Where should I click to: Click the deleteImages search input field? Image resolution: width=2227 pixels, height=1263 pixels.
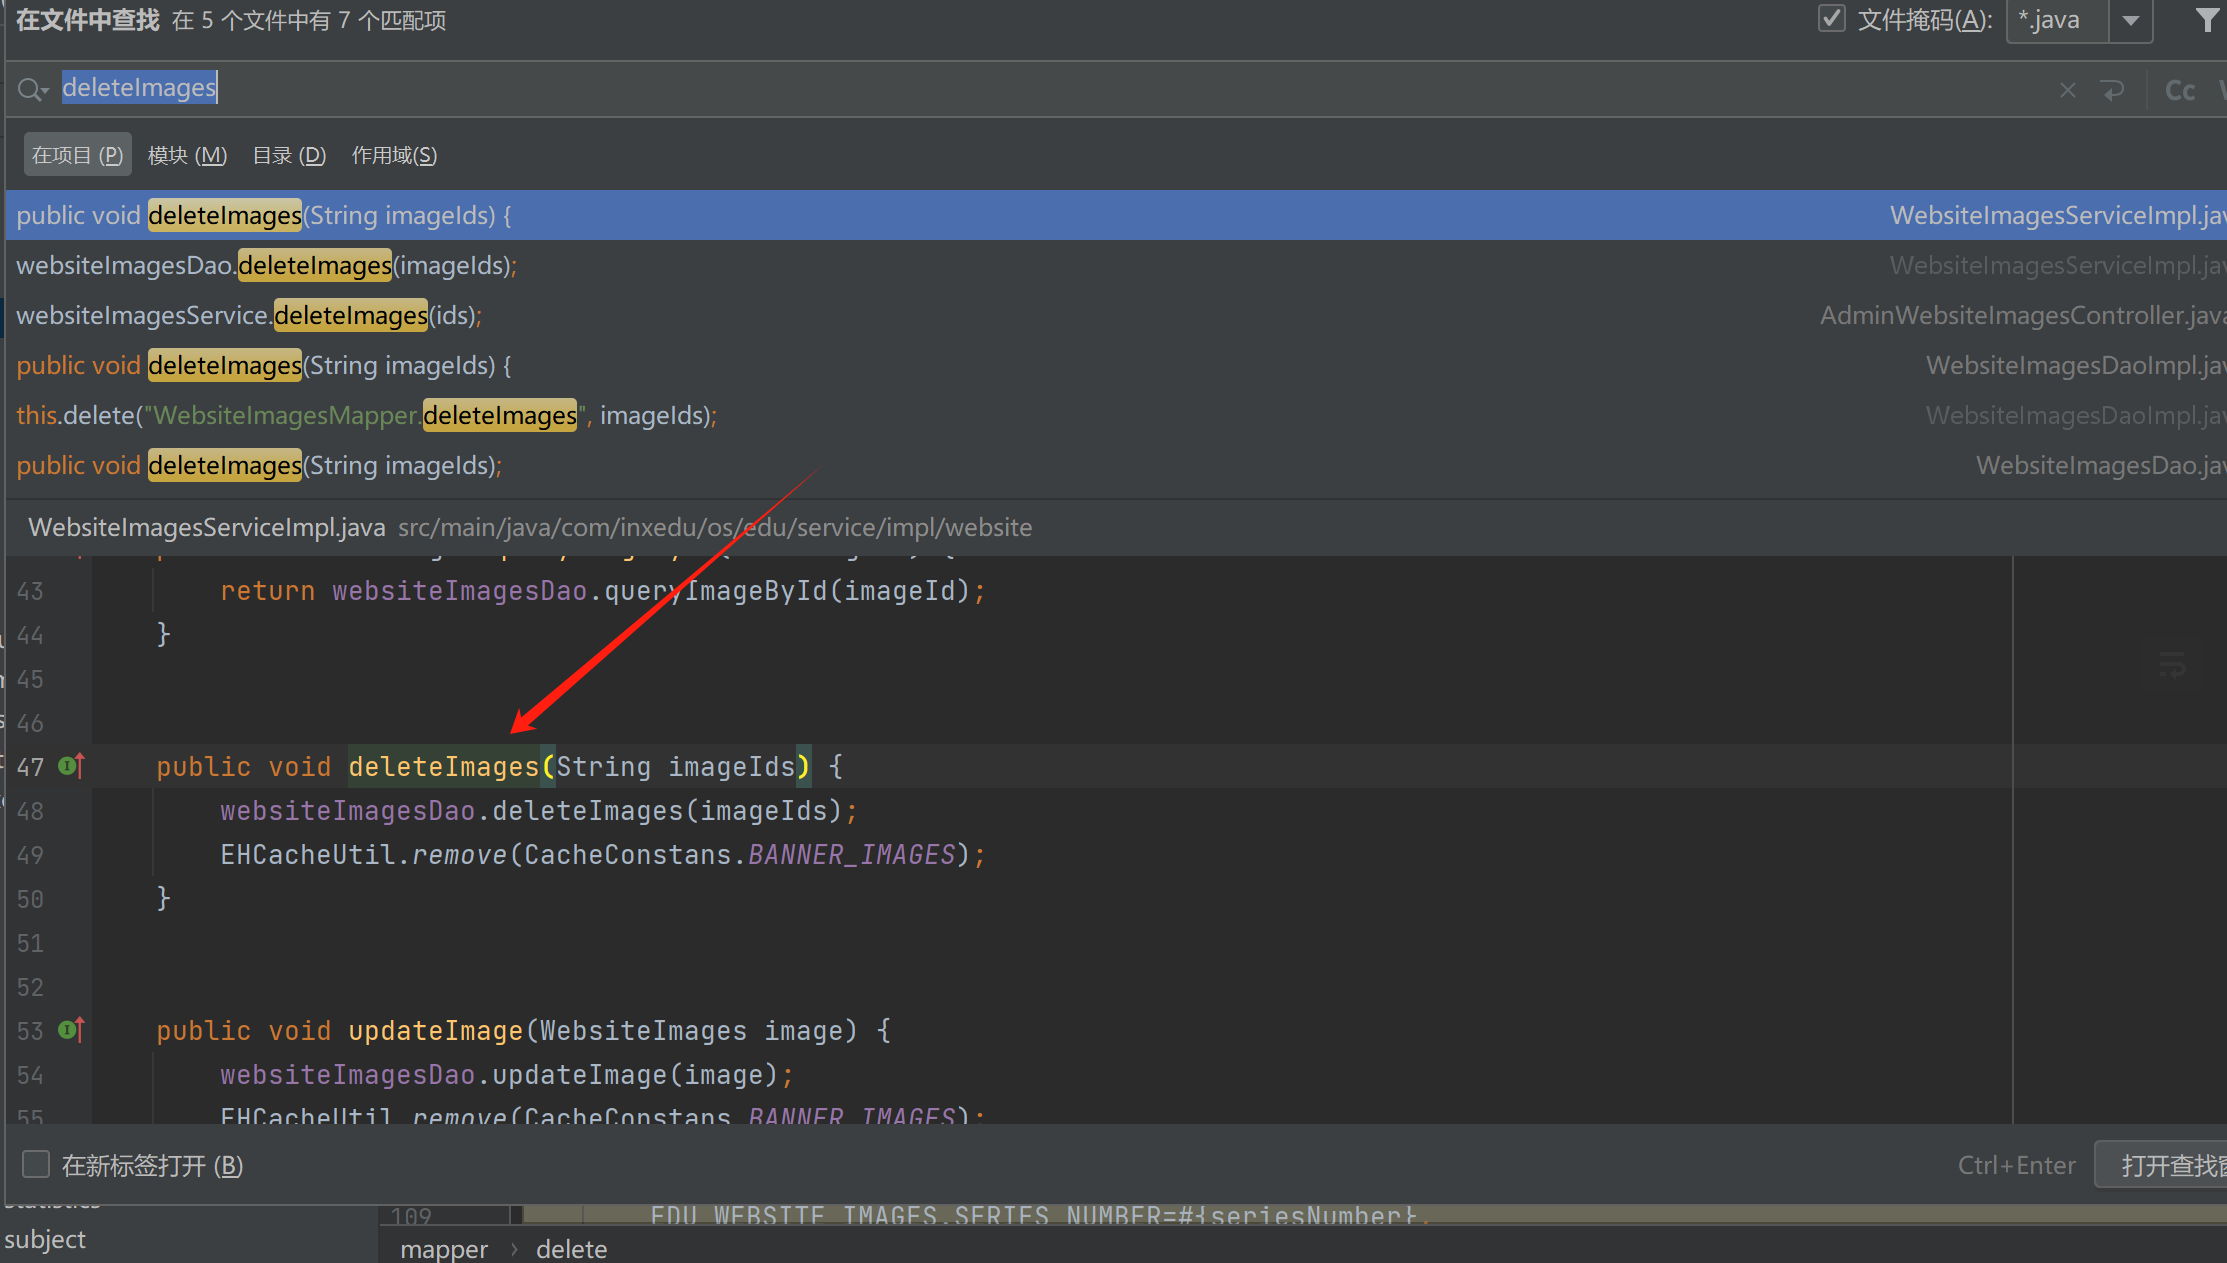(1040, 89)
